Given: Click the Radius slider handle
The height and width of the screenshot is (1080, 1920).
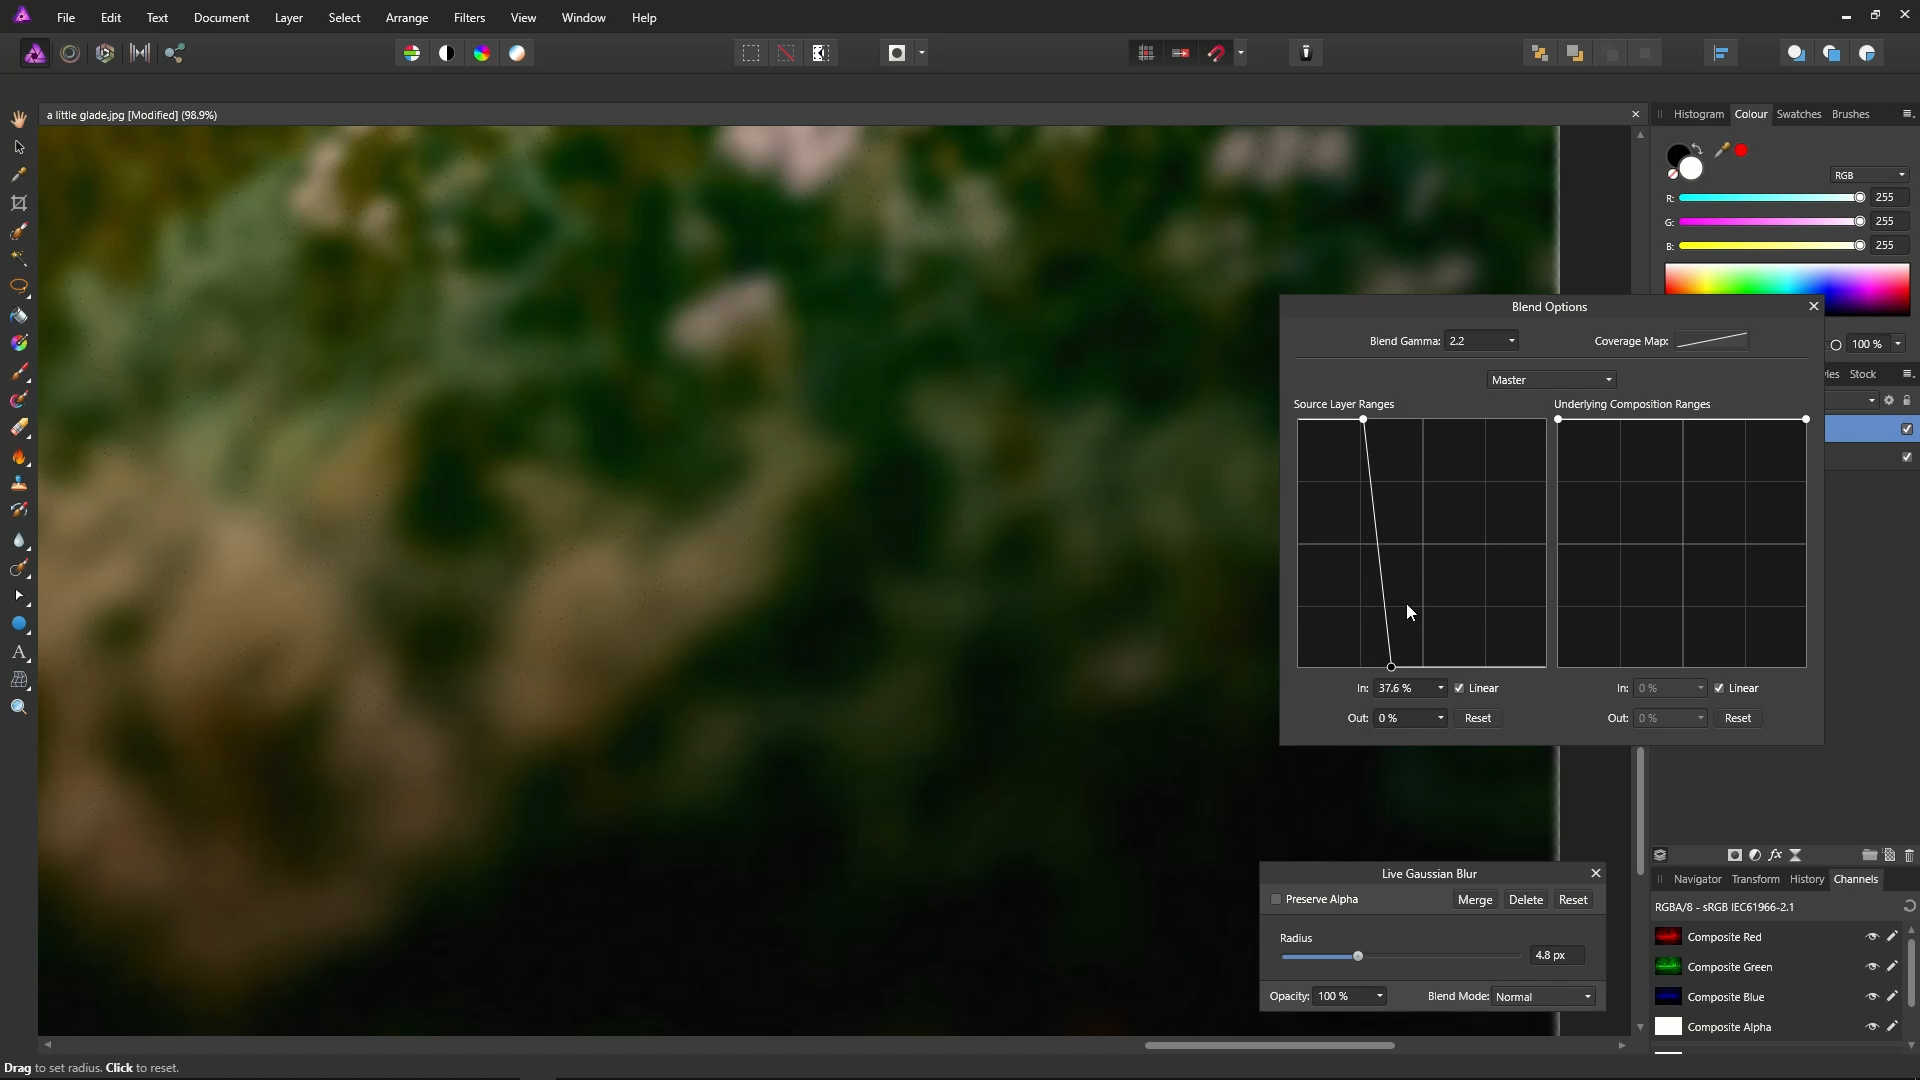Looking at the screenshot, I should coord(1358,956).
